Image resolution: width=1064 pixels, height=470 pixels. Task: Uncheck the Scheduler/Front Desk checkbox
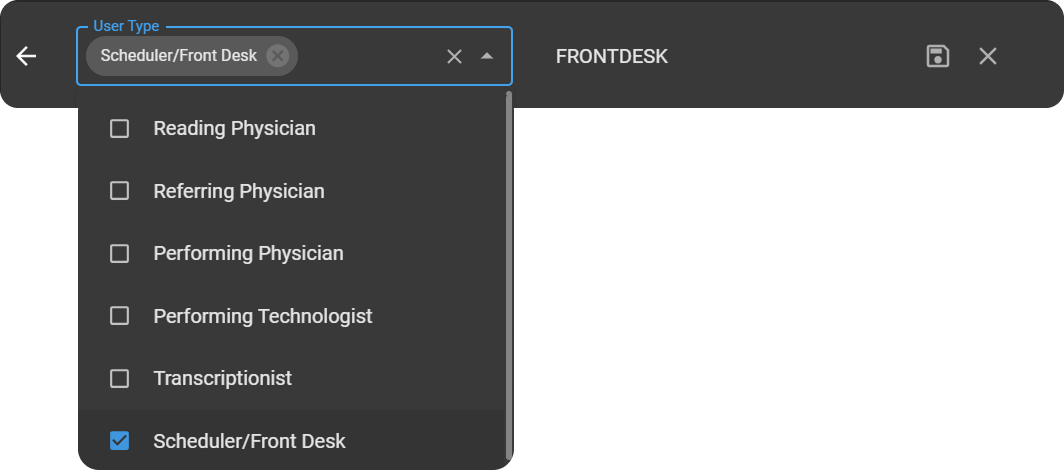point(119,441)
